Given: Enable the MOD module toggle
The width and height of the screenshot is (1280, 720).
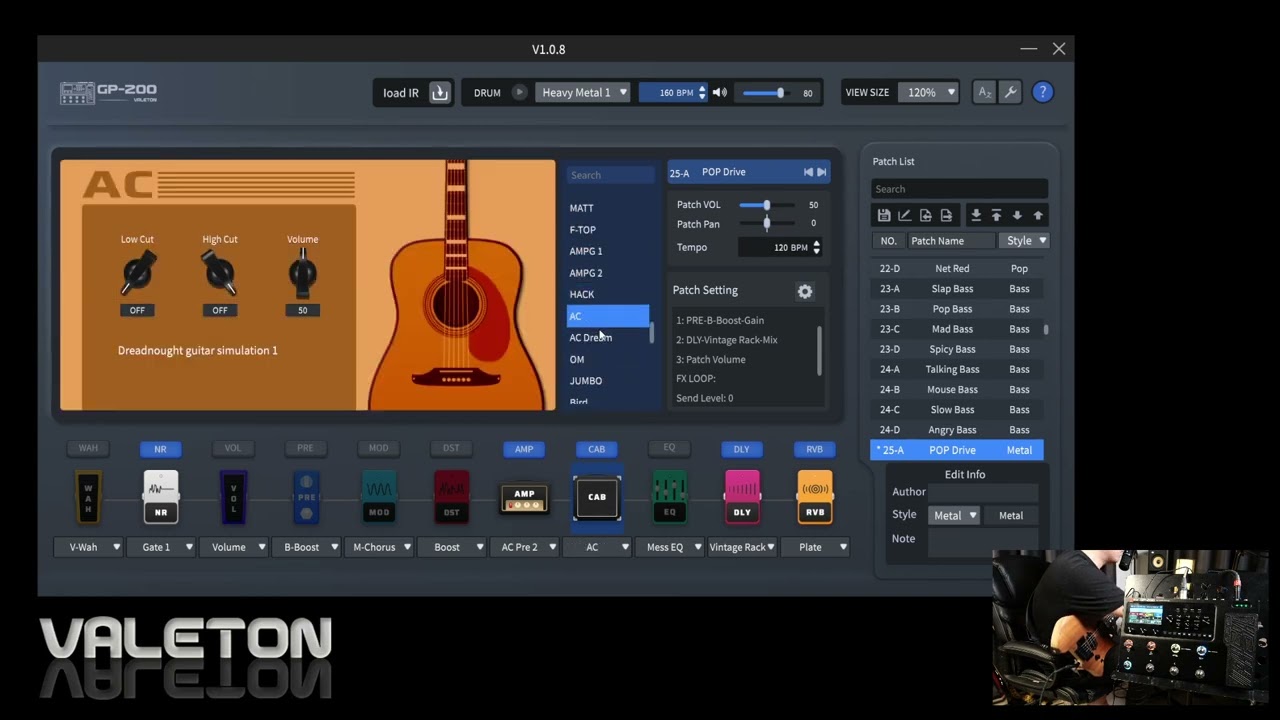Looking at the screenshot, I should pos(378,448).
